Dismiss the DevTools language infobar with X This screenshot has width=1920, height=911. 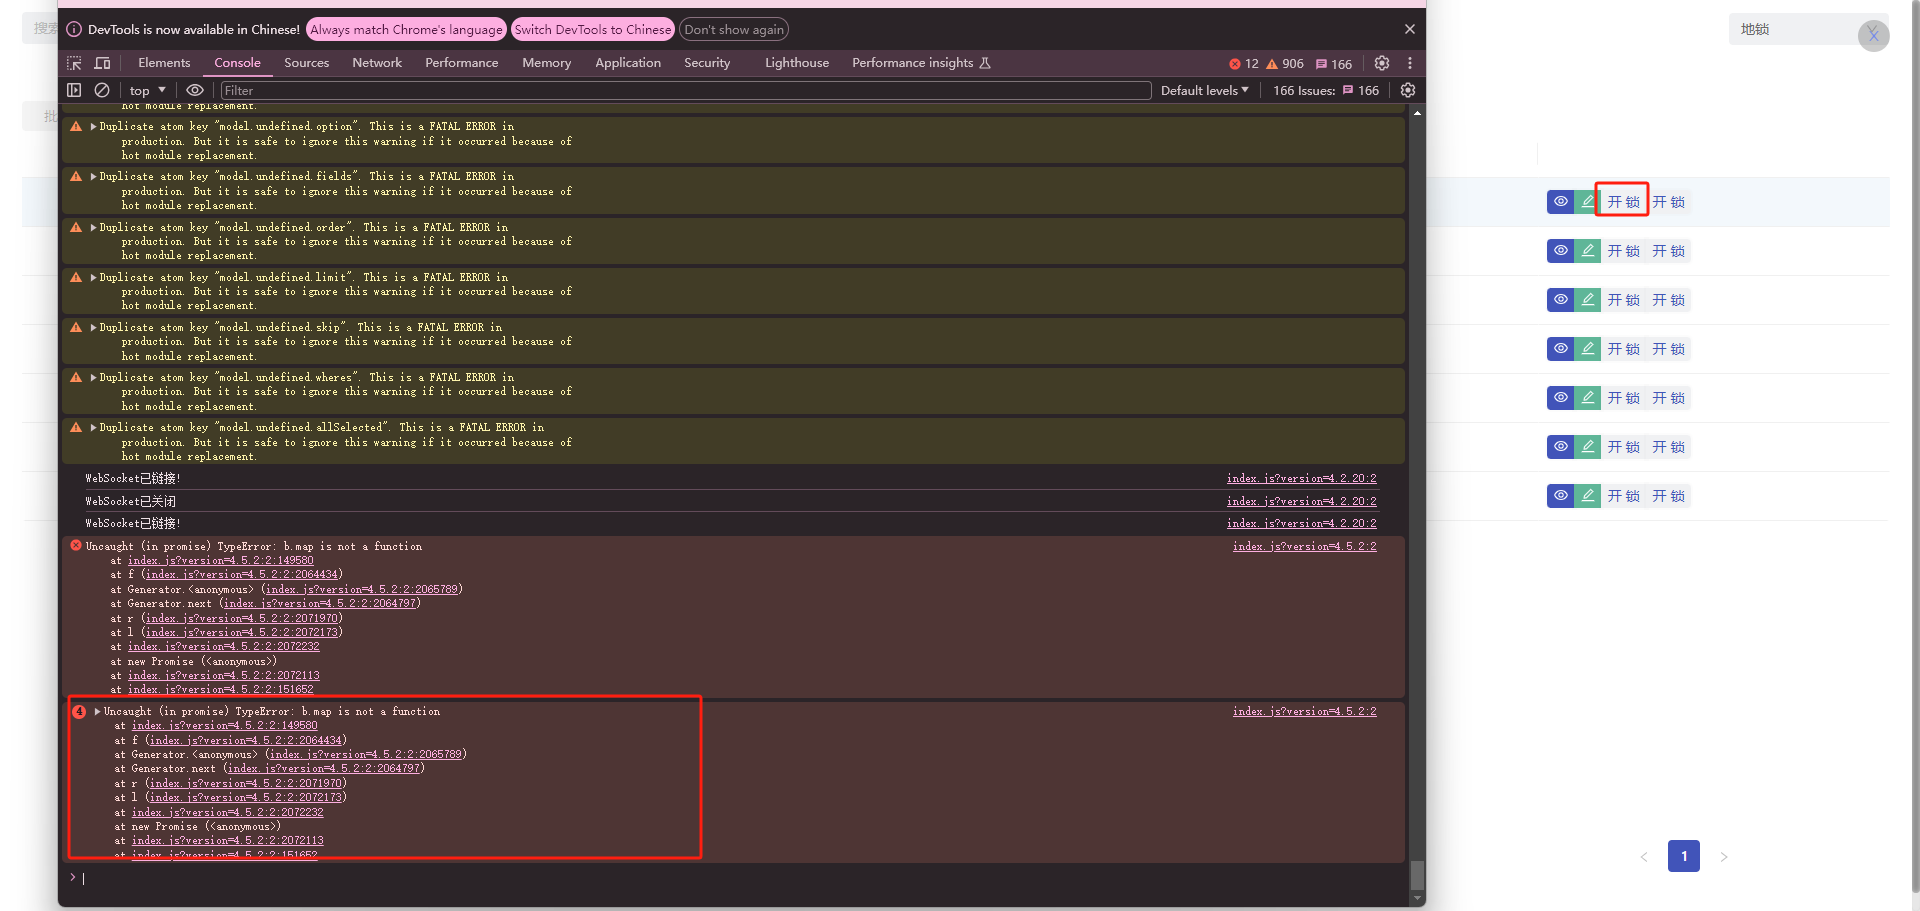pyautogui.click(x=1410, y=29)
